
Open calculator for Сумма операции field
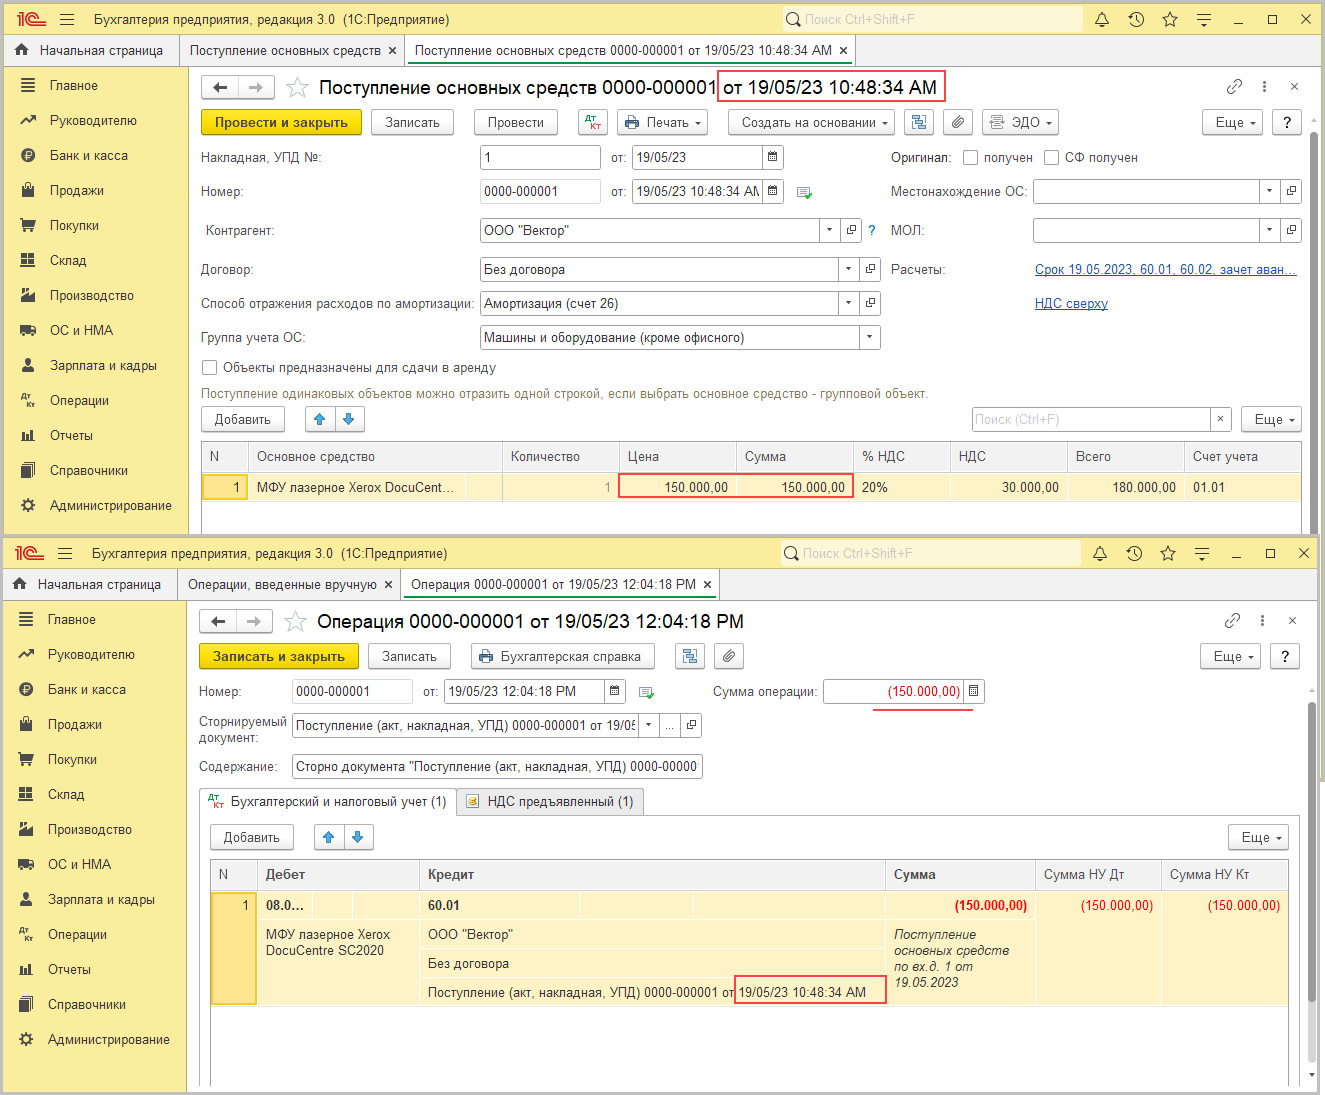tap(974, 691)
